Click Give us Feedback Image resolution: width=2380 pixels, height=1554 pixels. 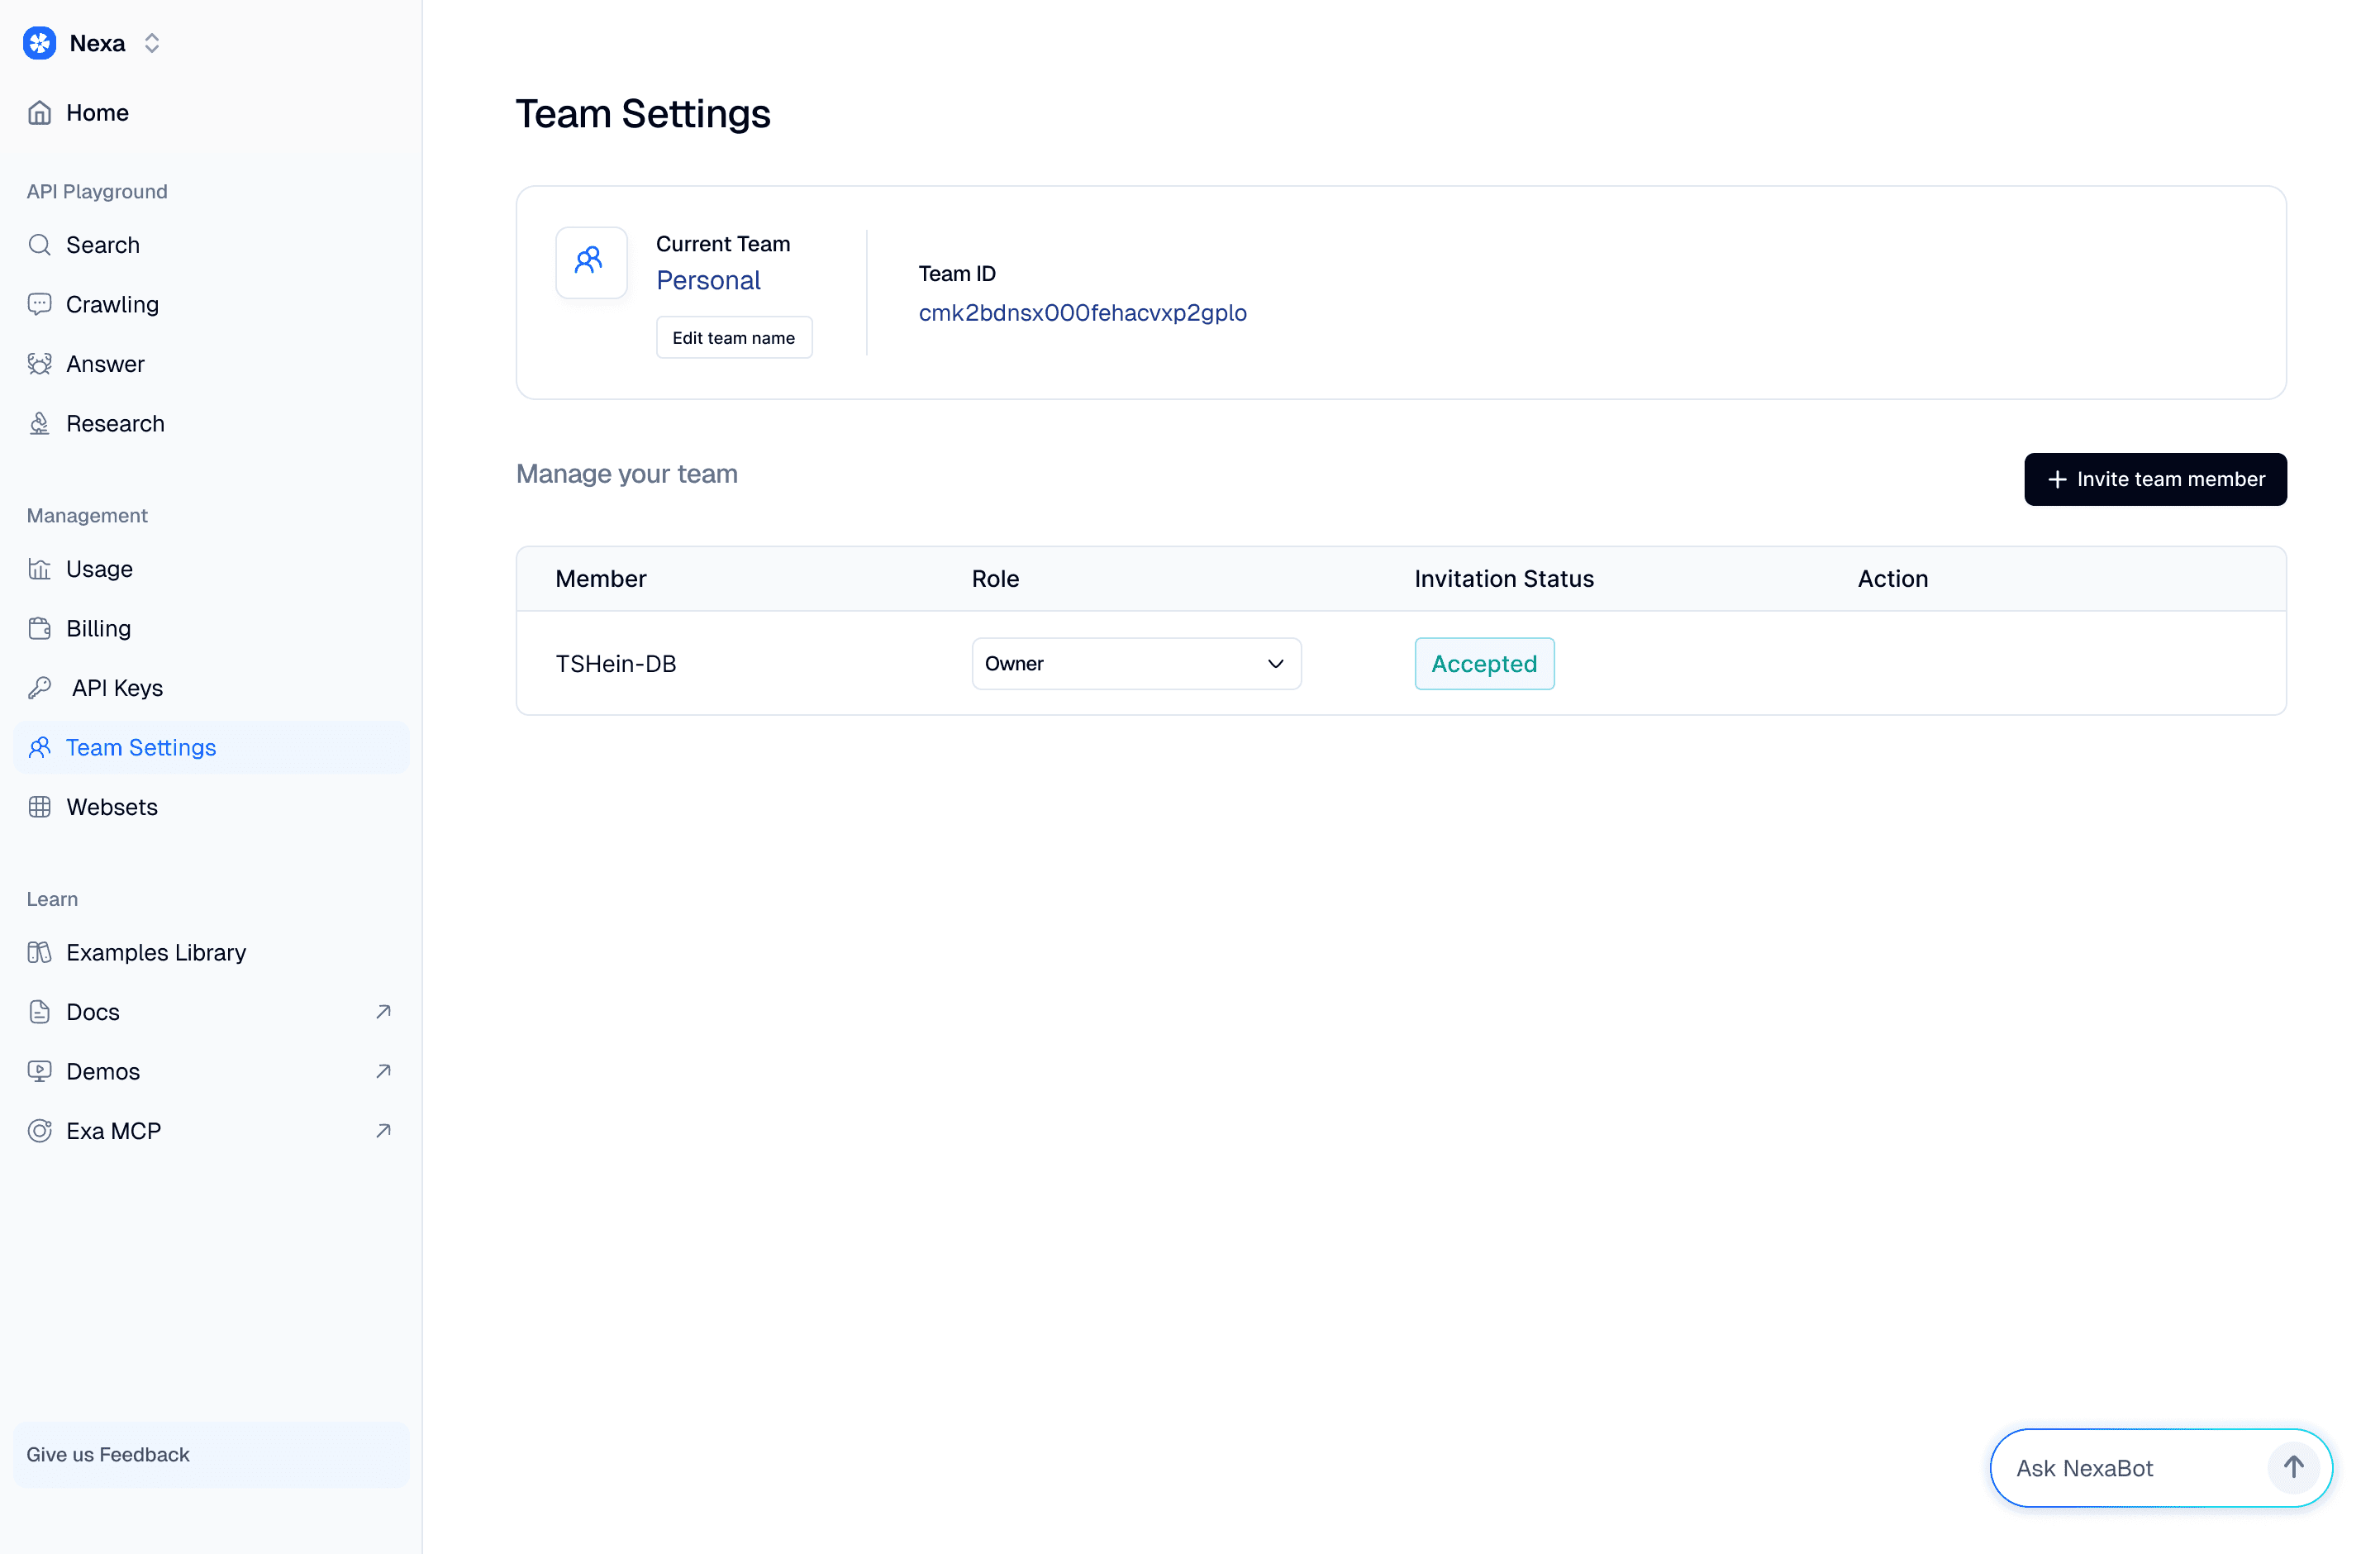108,1454
